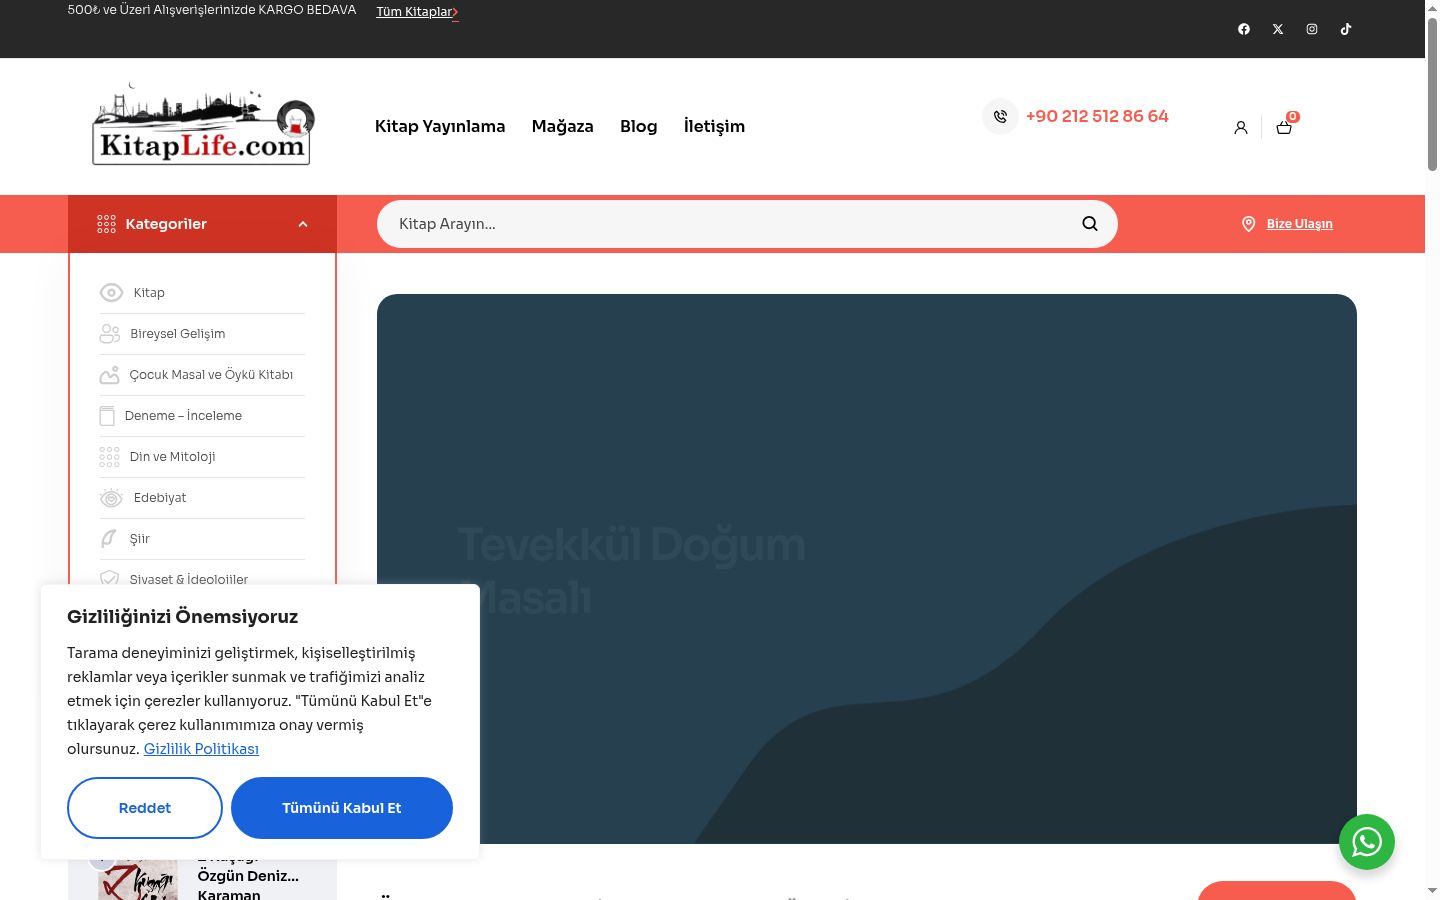The height and width of the screenshot is (900, 1440).
Task: Open the İletişim menu item
Action: pyautogui.click(x=714, y=126)
